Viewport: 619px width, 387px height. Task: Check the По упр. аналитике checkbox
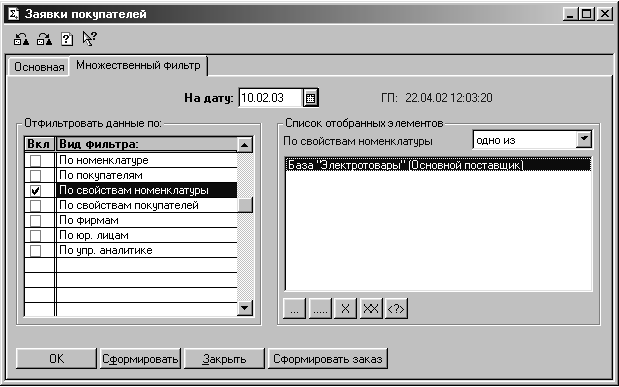36,250
